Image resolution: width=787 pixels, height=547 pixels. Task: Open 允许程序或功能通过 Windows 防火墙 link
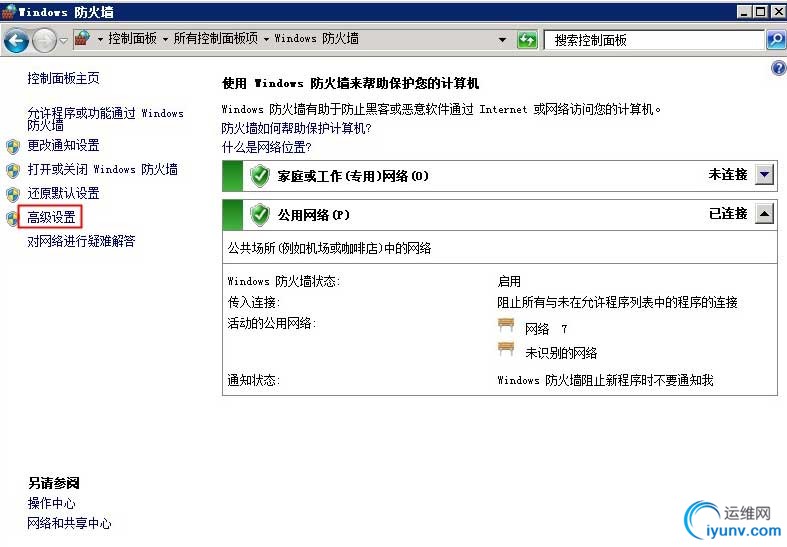tap(105, 119)
